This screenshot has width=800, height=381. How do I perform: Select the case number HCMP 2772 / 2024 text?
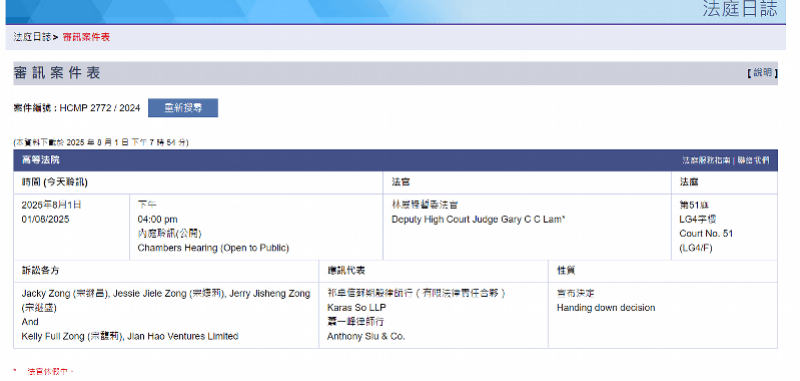(x=100, y=108)
